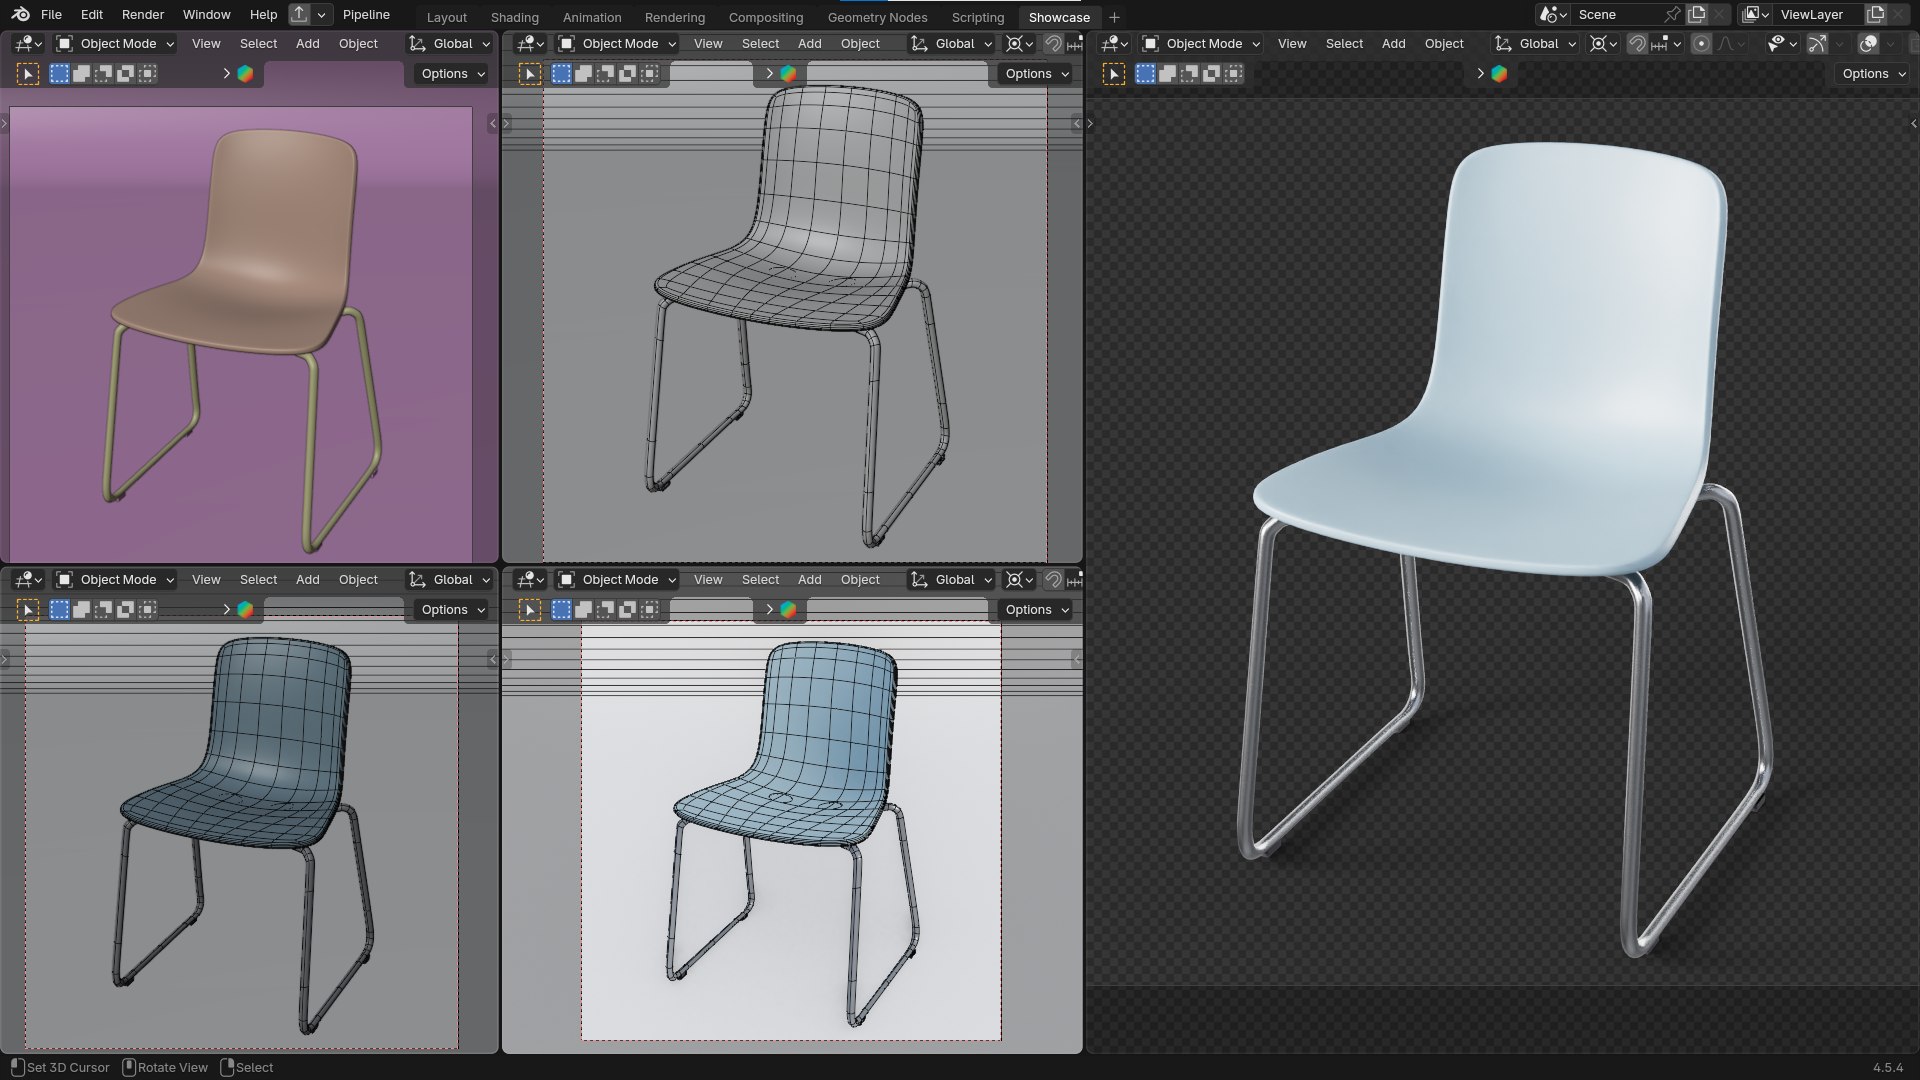Open the File menu
The width and height of the screenshot is (1920, 1080).
click(x=51, y=14)
